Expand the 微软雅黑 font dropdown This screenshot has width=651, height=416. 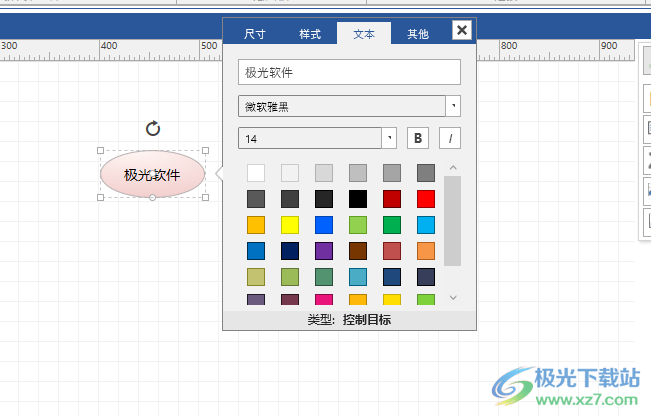tap(454, 106)
